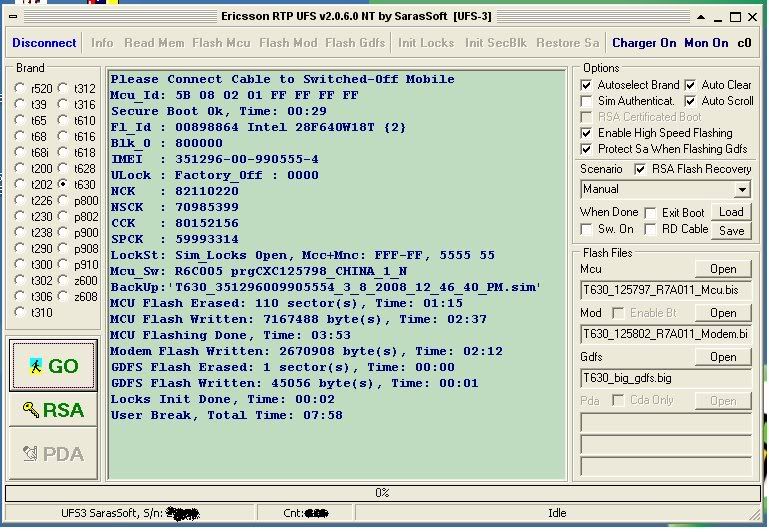Screen dimensions: 769x532
Task: Click Disconnect in the toolbar
Action: tap(44, 43)
